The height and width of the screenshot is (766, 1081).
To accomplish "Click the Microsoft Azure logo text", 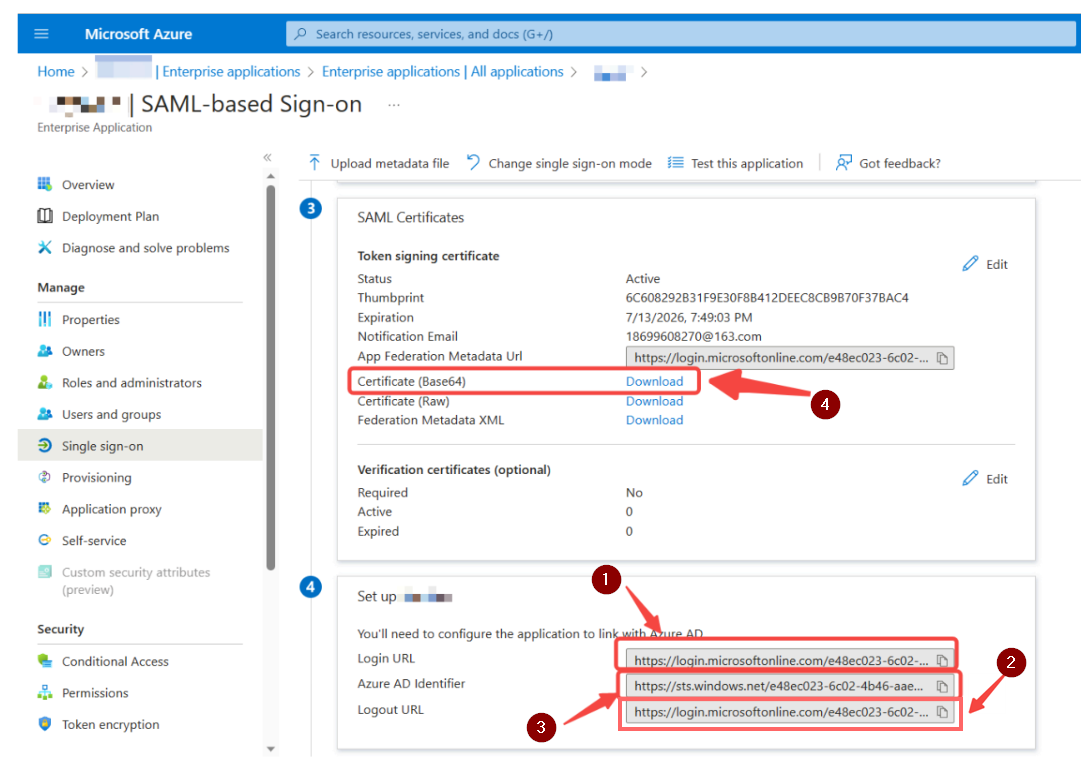I will point(139,34).
